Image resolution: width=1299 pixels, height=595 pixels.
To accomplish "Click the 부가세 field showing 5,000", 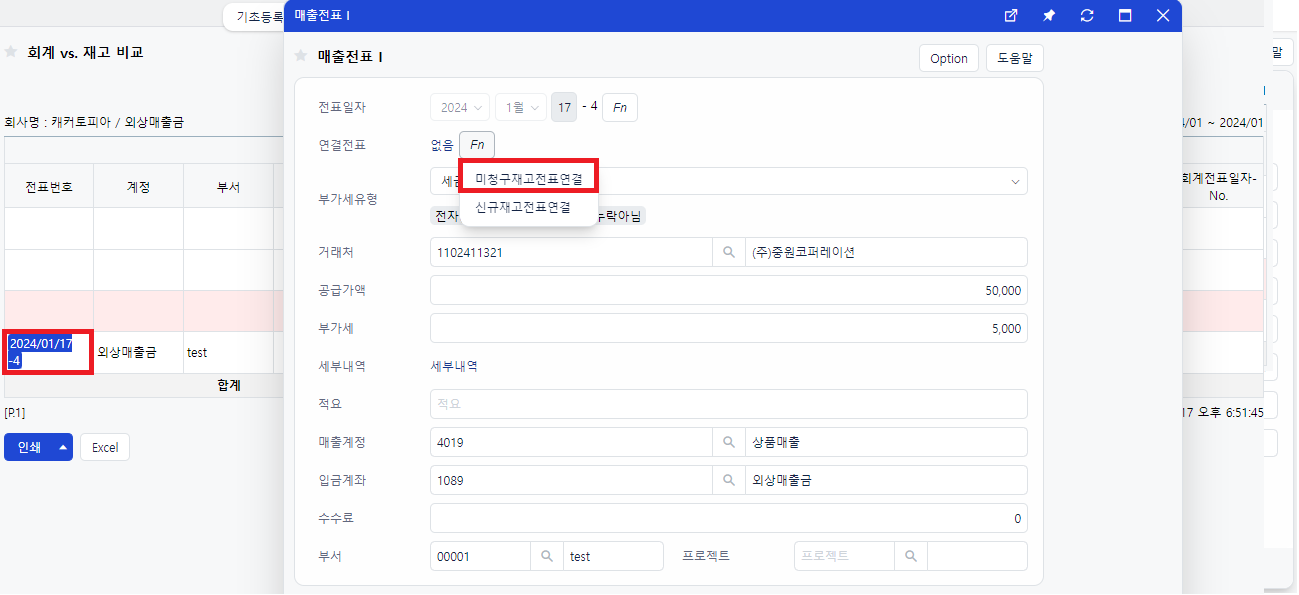I will click(729, 328).
